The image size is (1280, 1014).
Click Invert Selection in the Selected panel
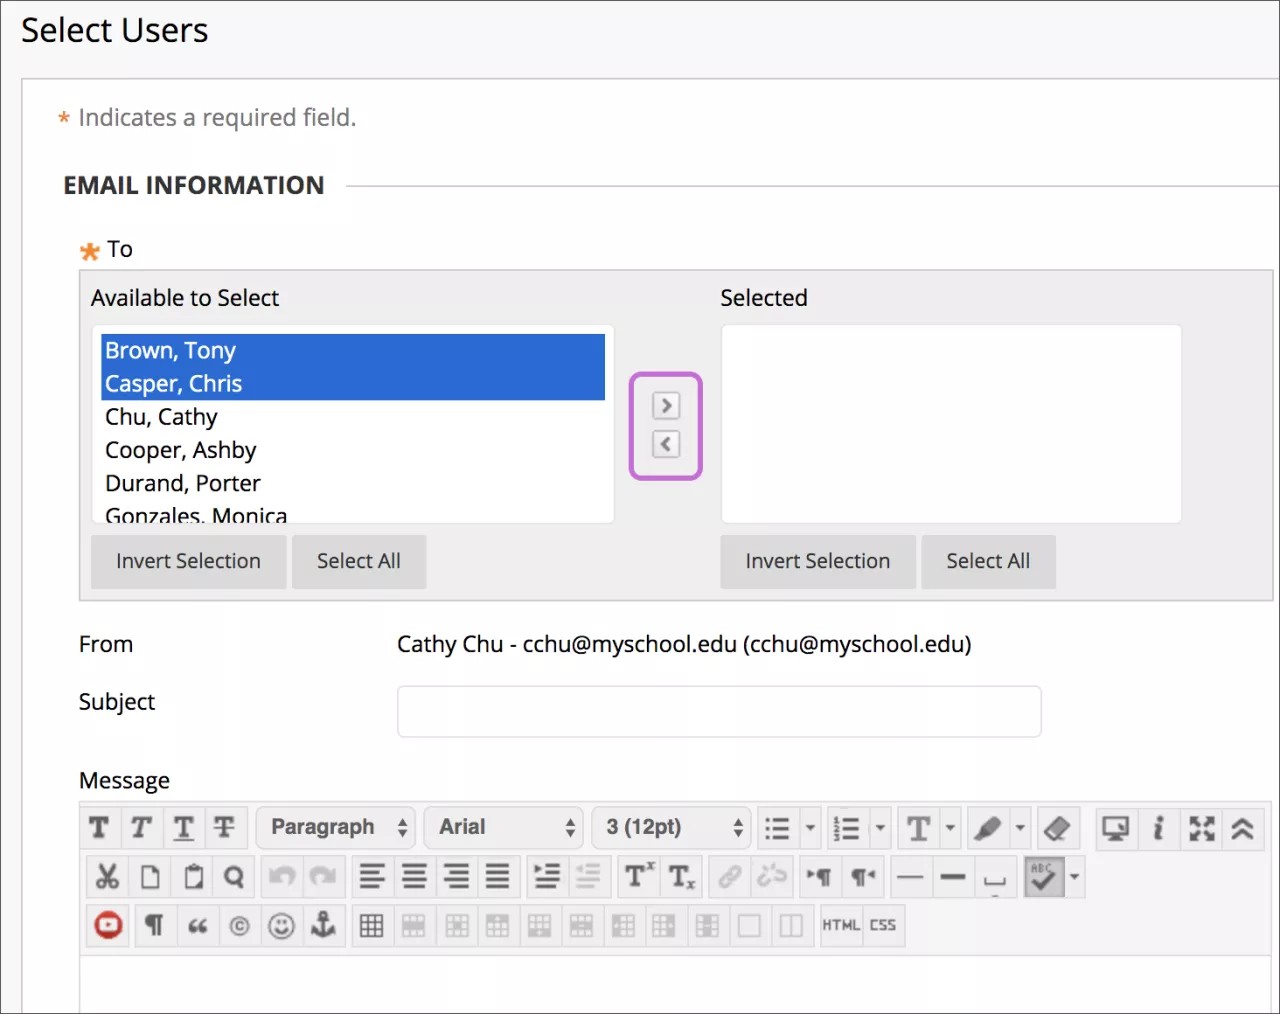(x=817, y=561)
